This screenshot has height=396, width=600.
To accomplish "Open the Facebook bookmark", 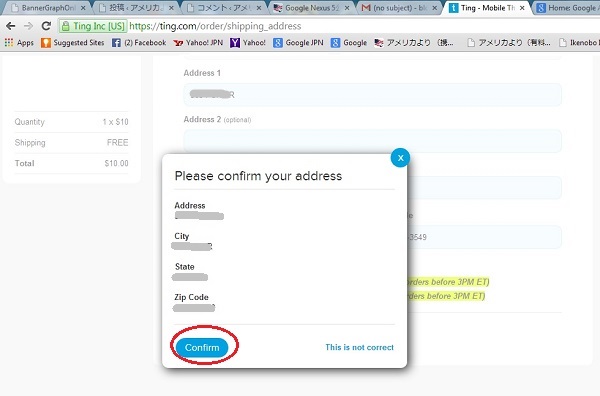I will click(139, 43).
